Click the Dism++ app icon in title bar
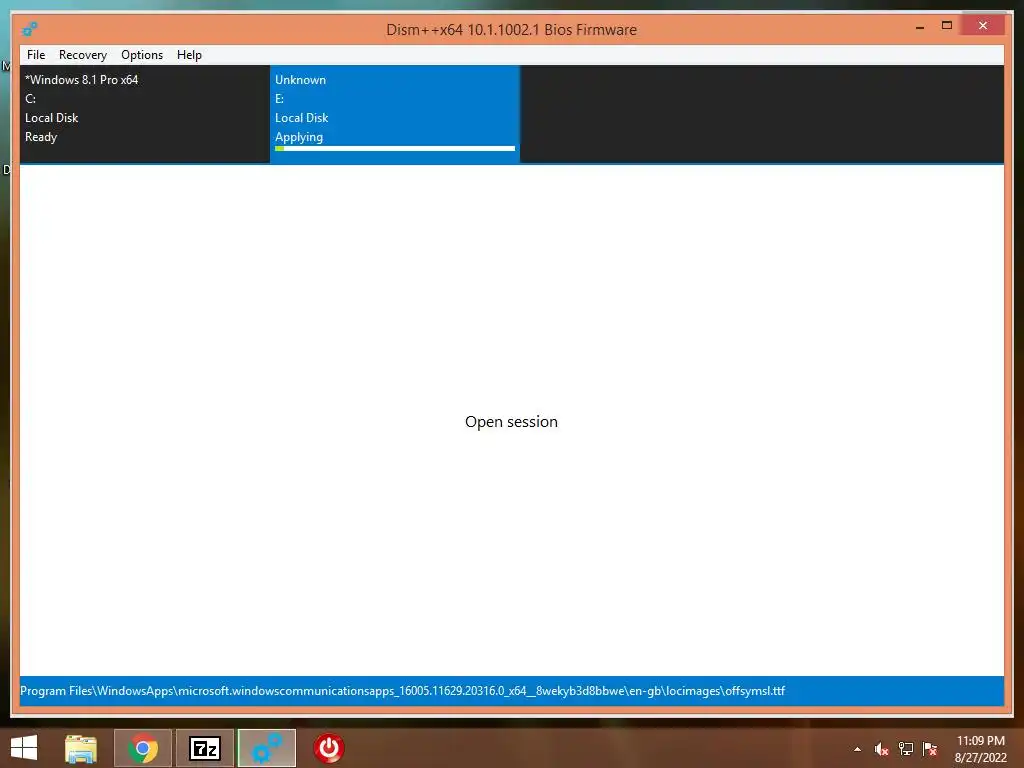 click(x=29, y=29)
